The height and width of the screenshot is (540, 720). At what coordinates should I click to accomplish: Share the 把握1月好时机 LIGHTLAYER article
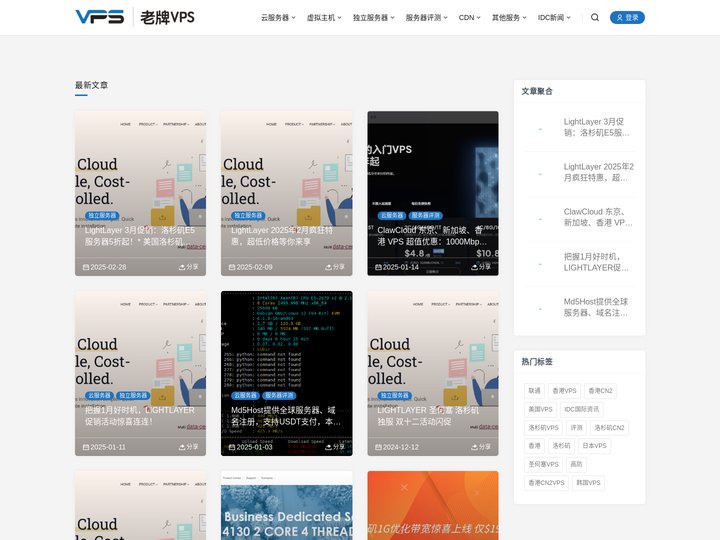189,447
